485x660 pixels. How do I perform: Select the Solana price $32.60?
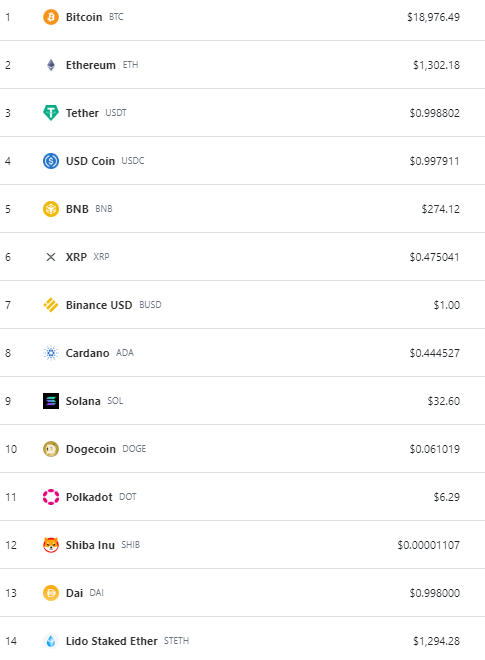(x=444, y=401)
